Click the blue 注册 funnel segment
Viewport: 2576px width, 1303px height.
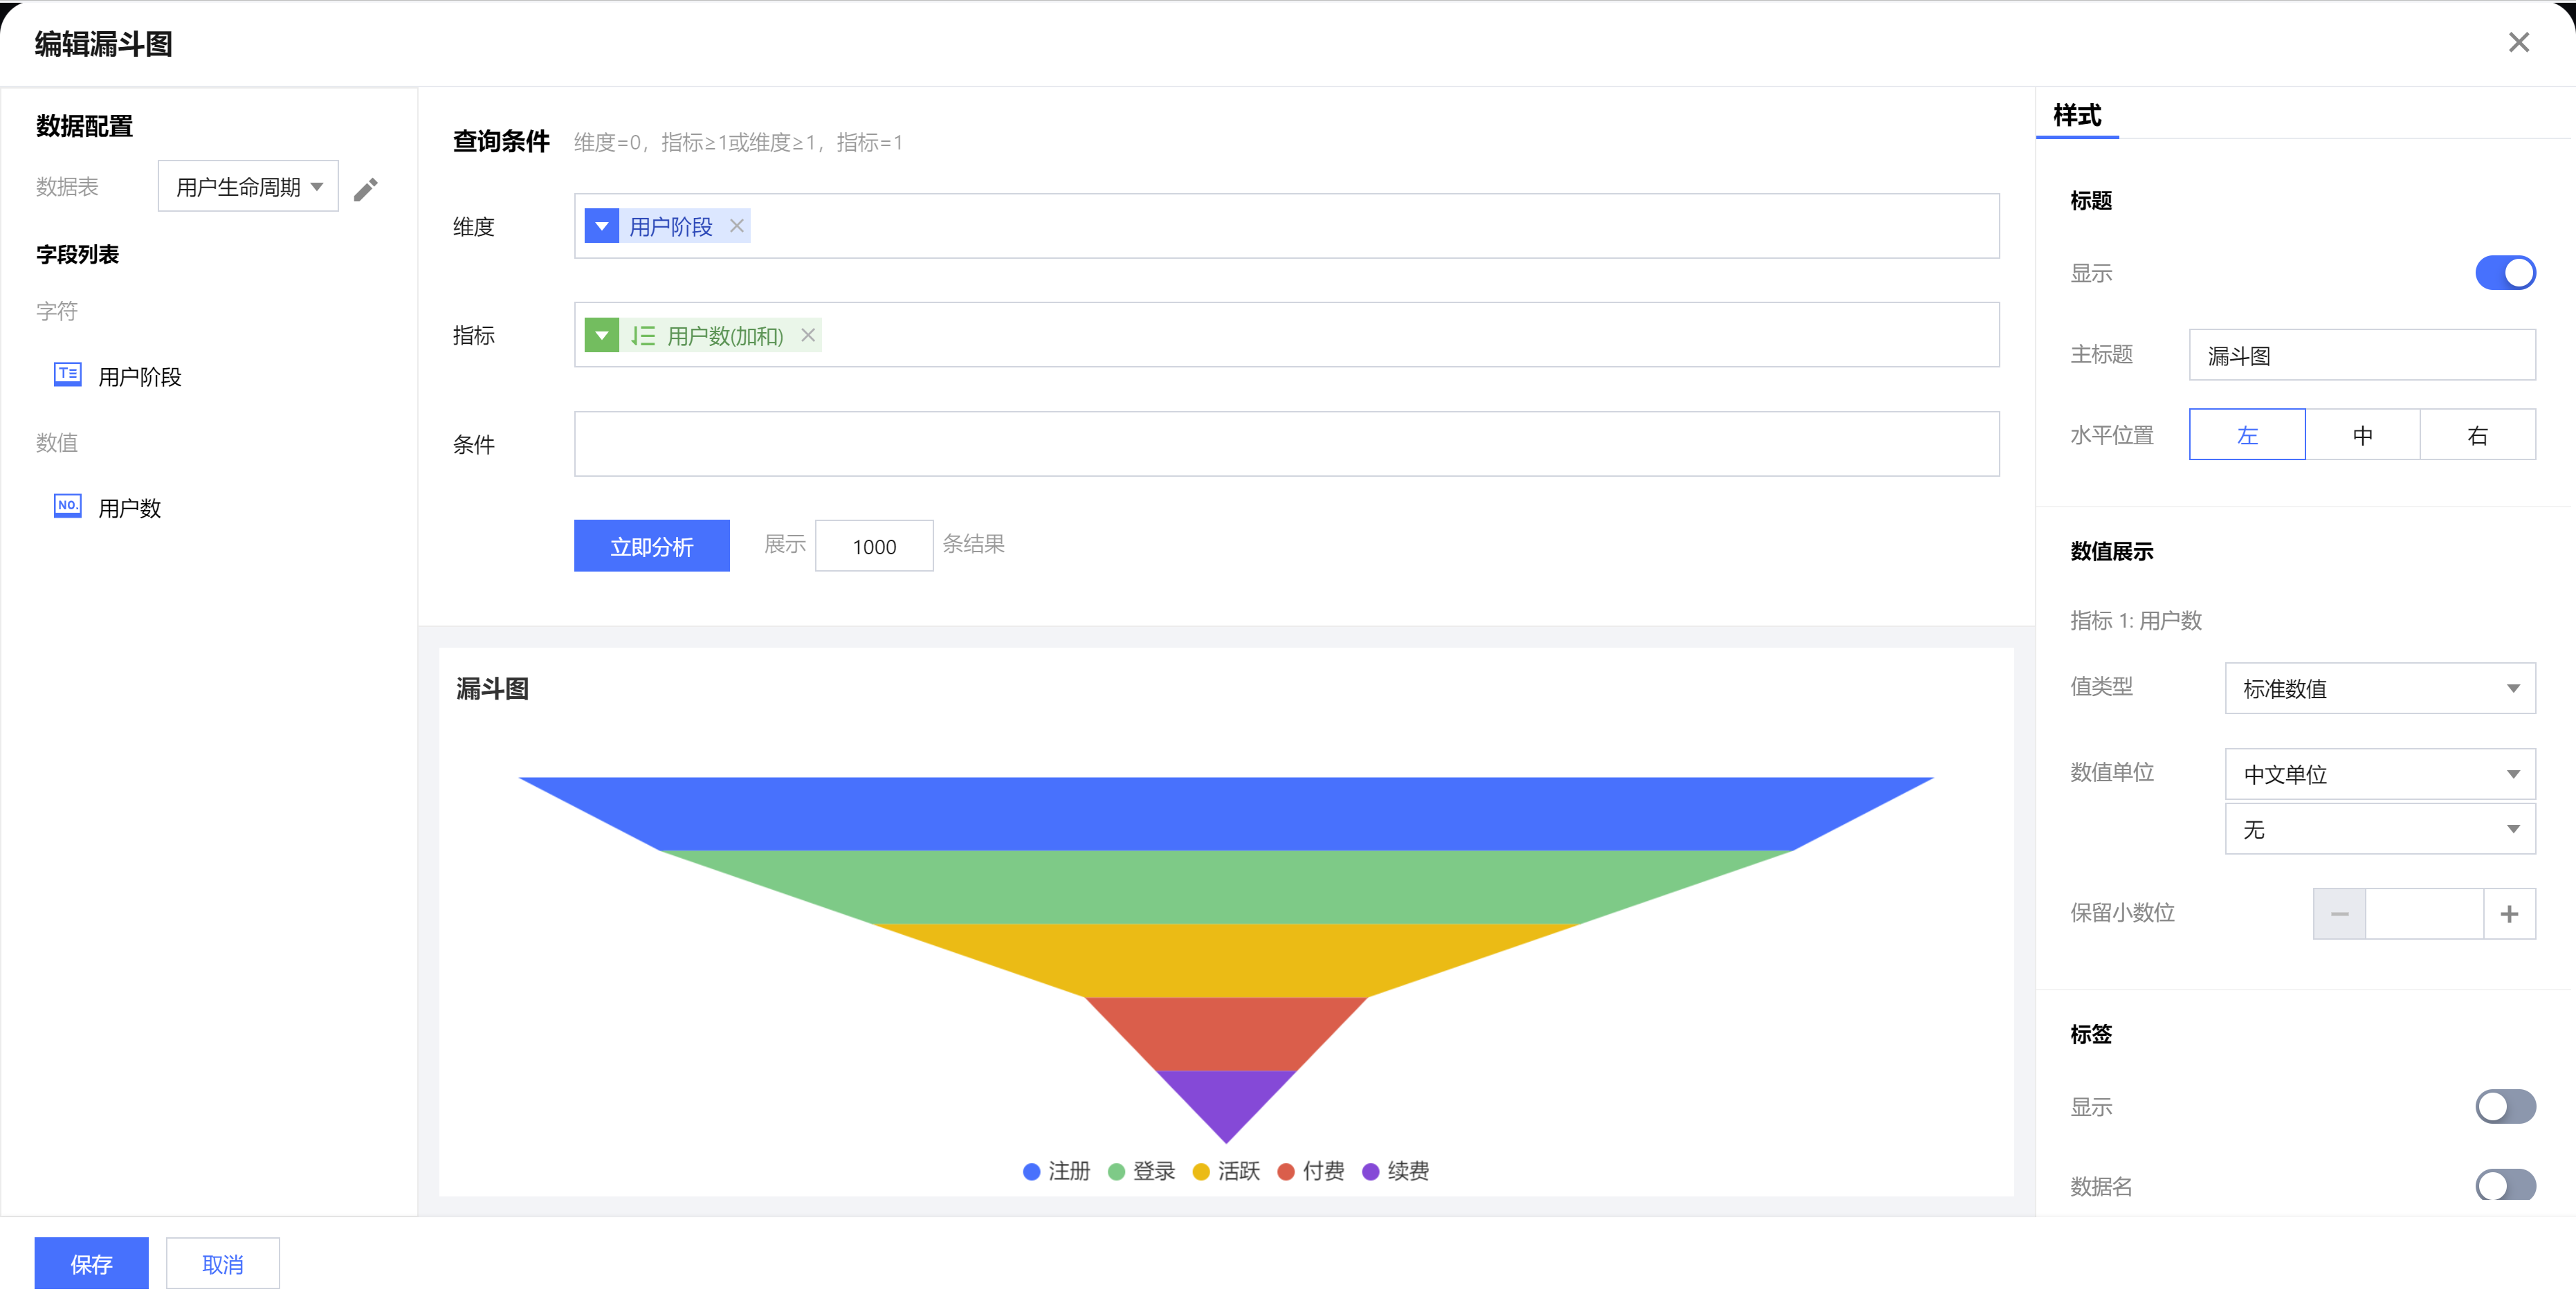1226,813
